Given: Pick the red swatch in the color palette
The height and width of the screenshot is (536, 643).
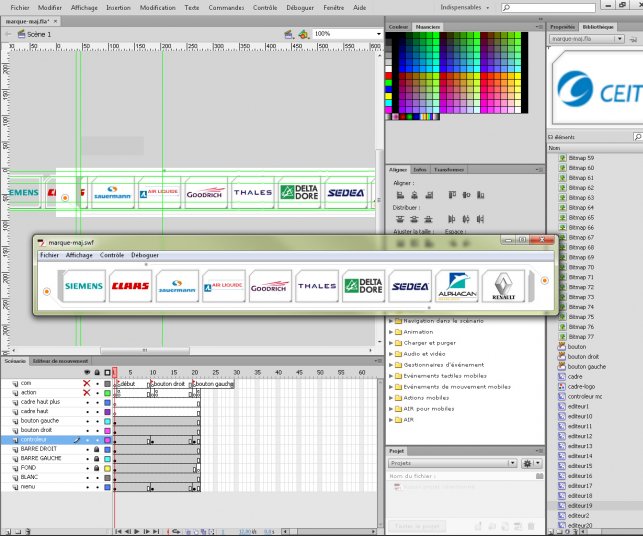Looking at the screenshot, I should coord(389,75).
